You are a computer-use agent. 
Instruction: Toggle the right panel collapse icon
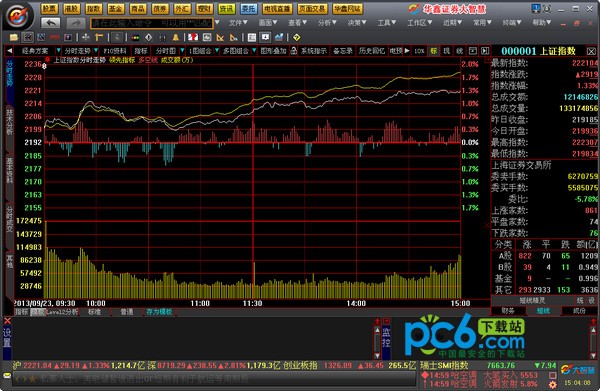485,51
